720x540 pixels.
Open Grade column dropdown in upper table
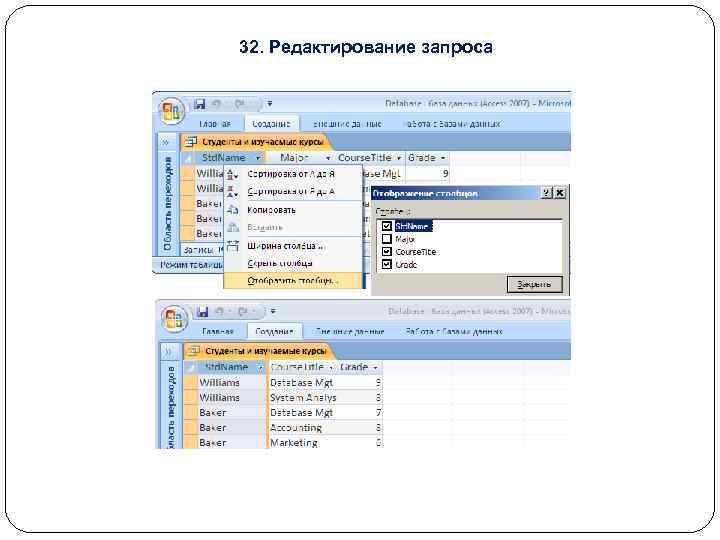tap(443, 158)
